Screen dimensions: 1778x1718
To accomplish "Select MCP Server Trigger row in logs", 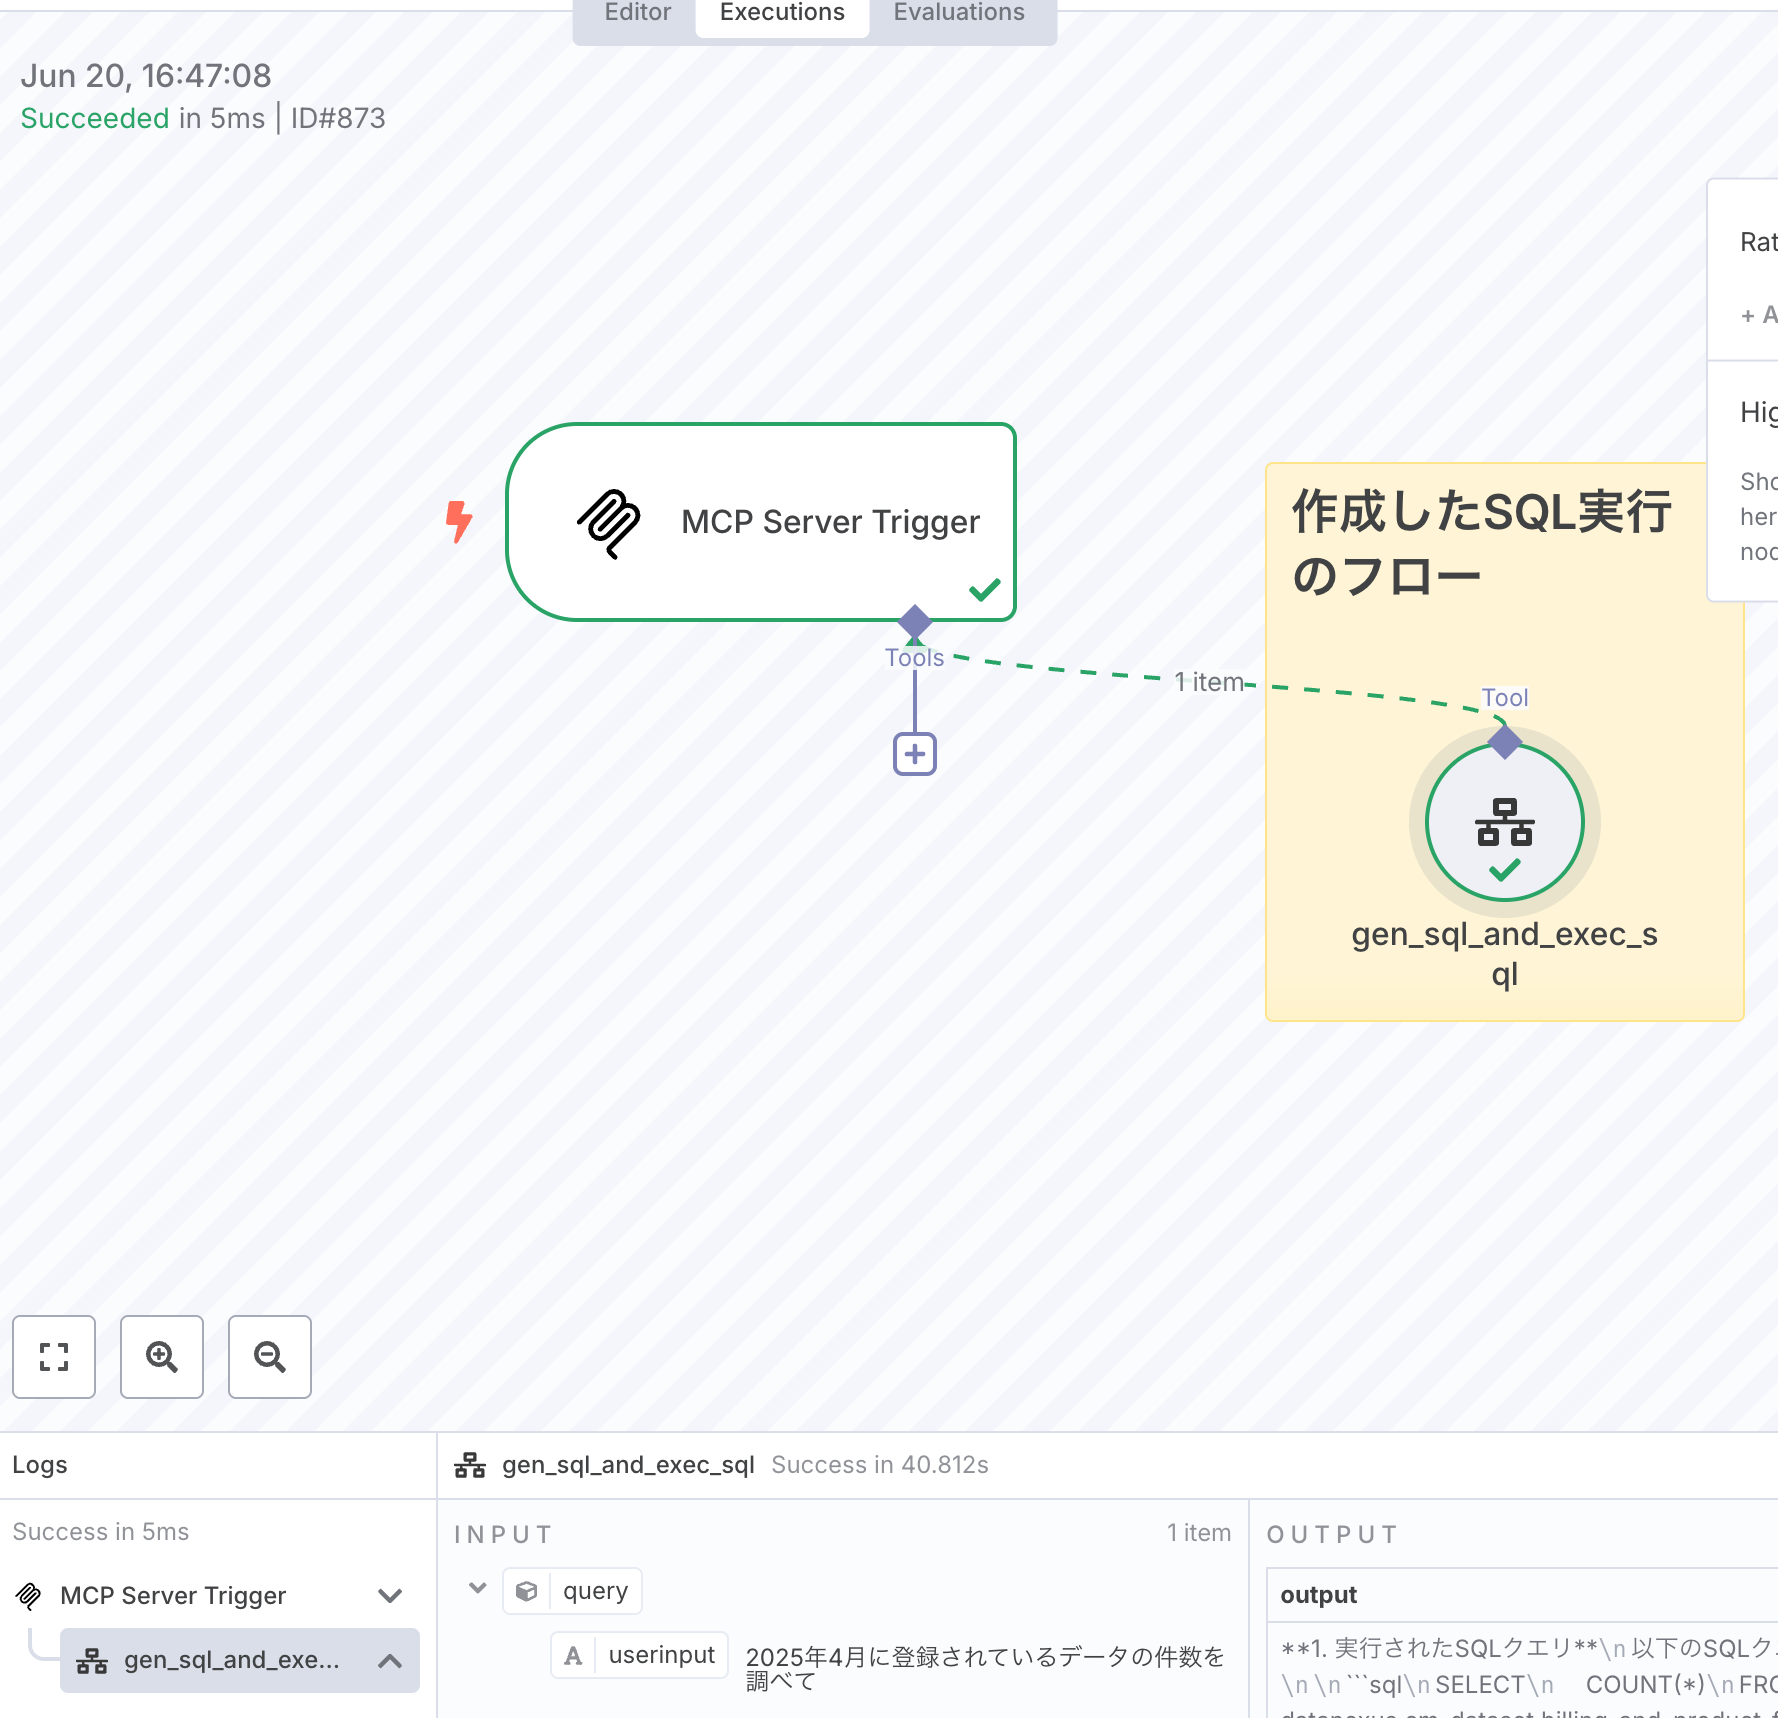I will pyautogui.click(x=210, y=1596).
